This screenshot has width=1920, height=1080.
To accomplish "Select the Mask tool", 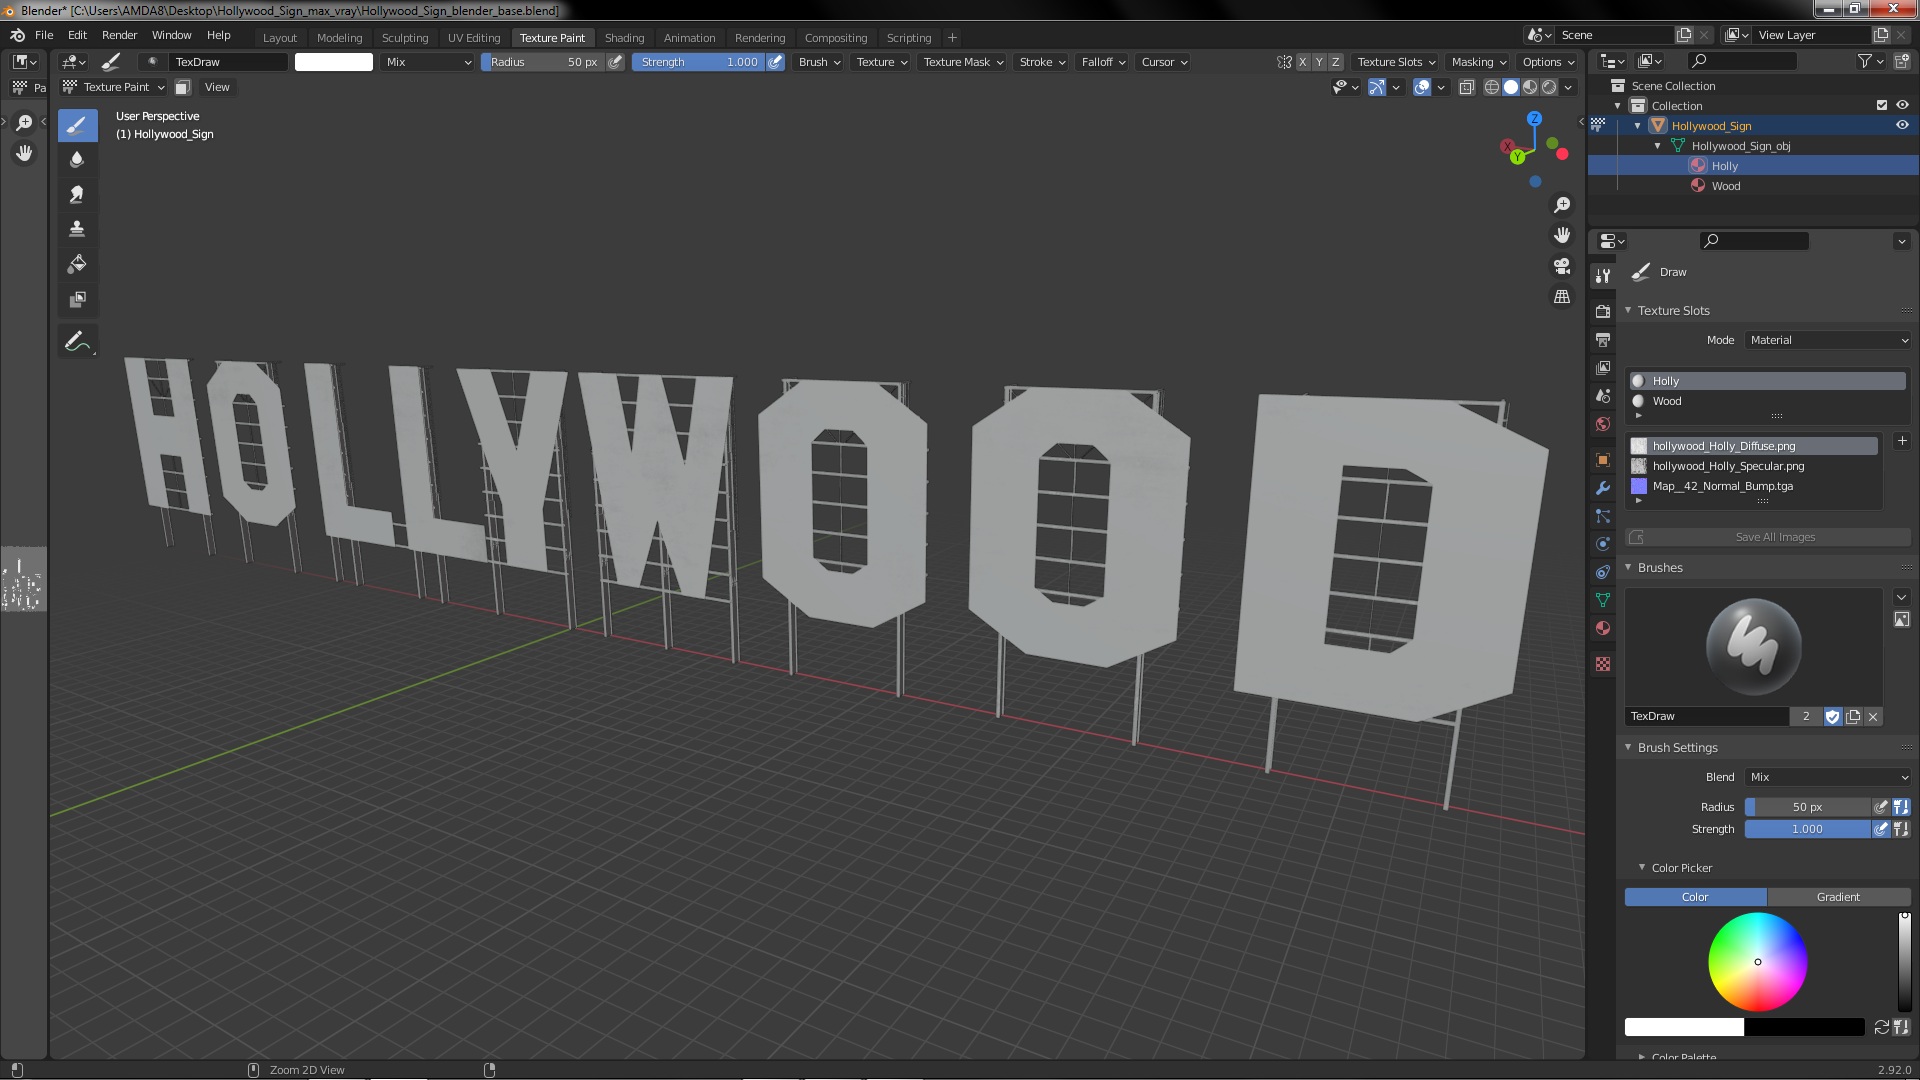I will [77, 299].
